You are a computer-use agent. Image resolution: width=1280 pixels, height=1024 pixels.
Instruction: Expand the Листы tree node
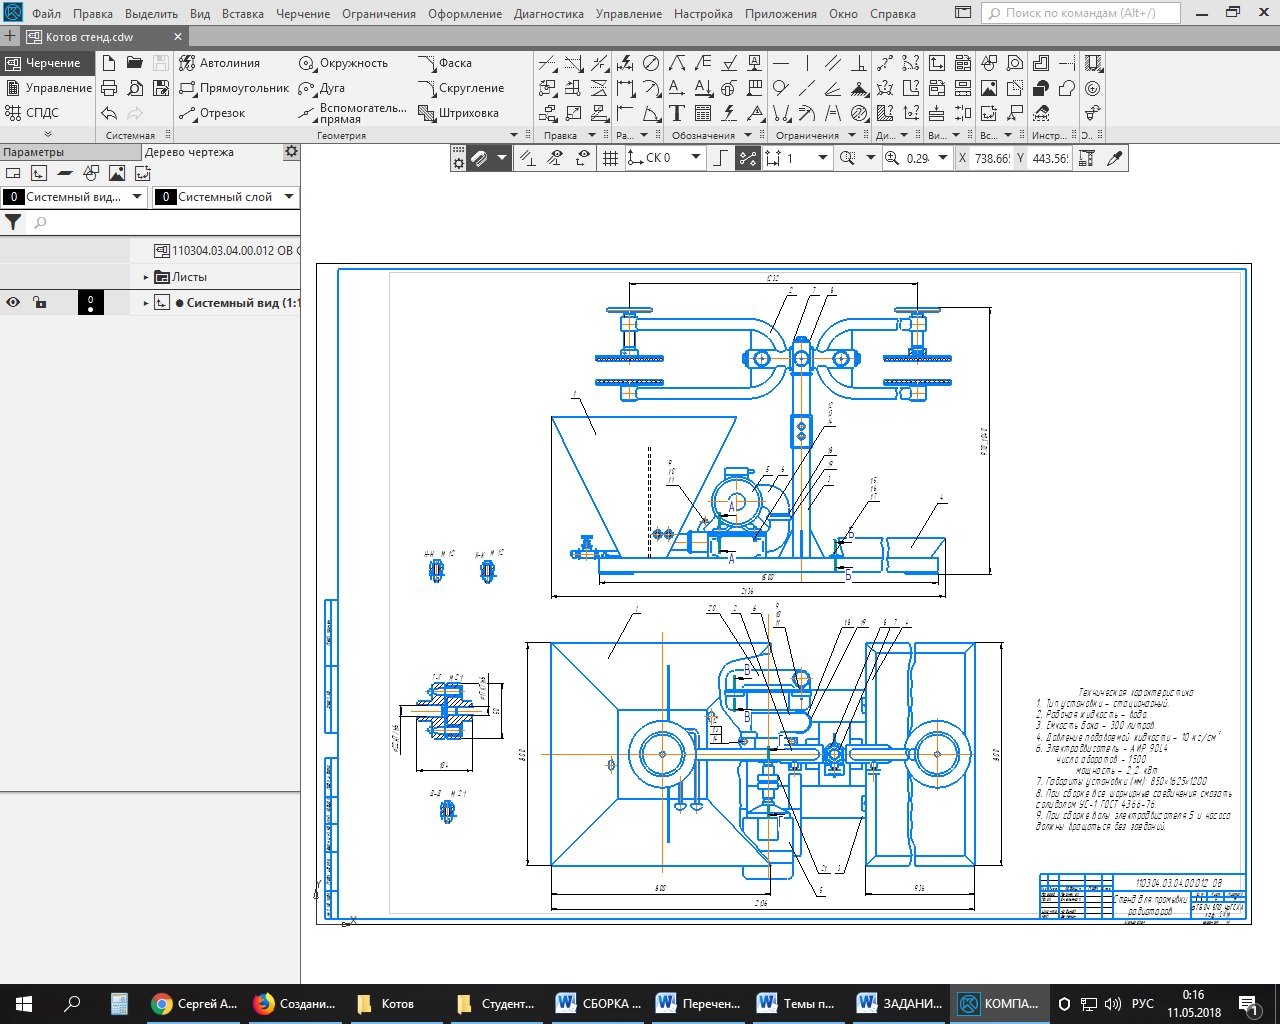[x=146, y=277]
